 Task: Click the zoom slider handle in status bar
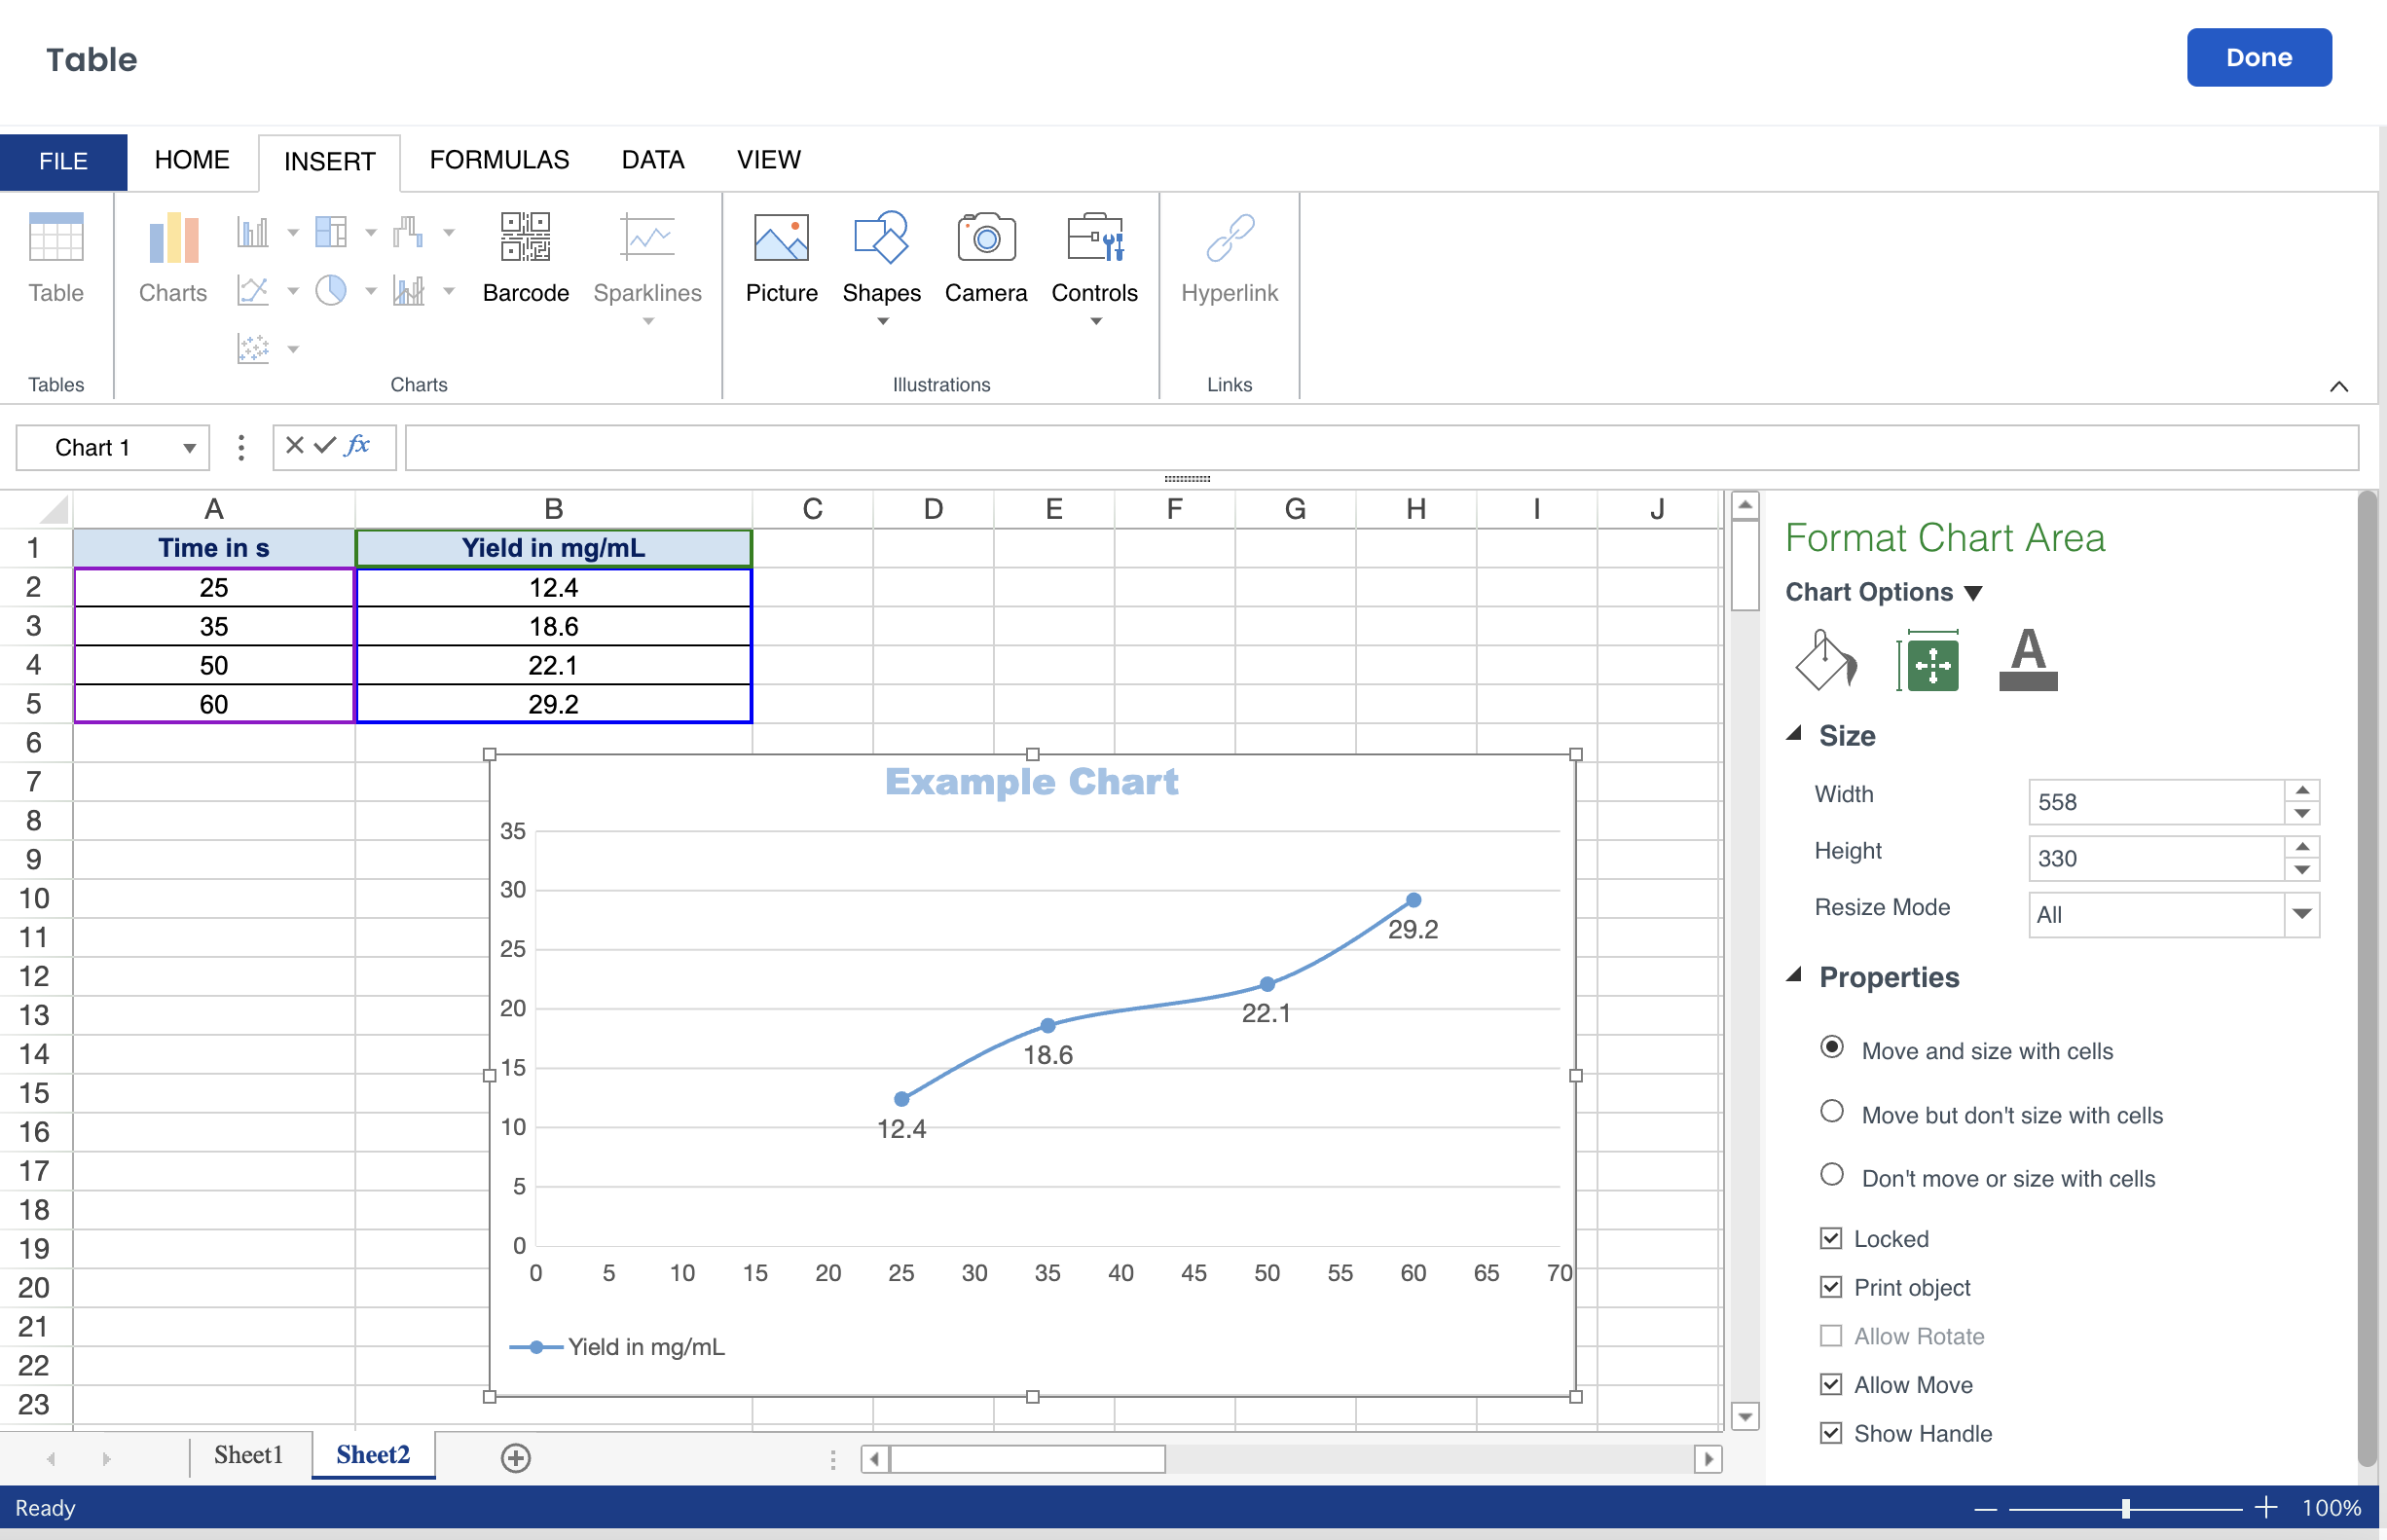pyautogui.click(x=2125, y=1508)
